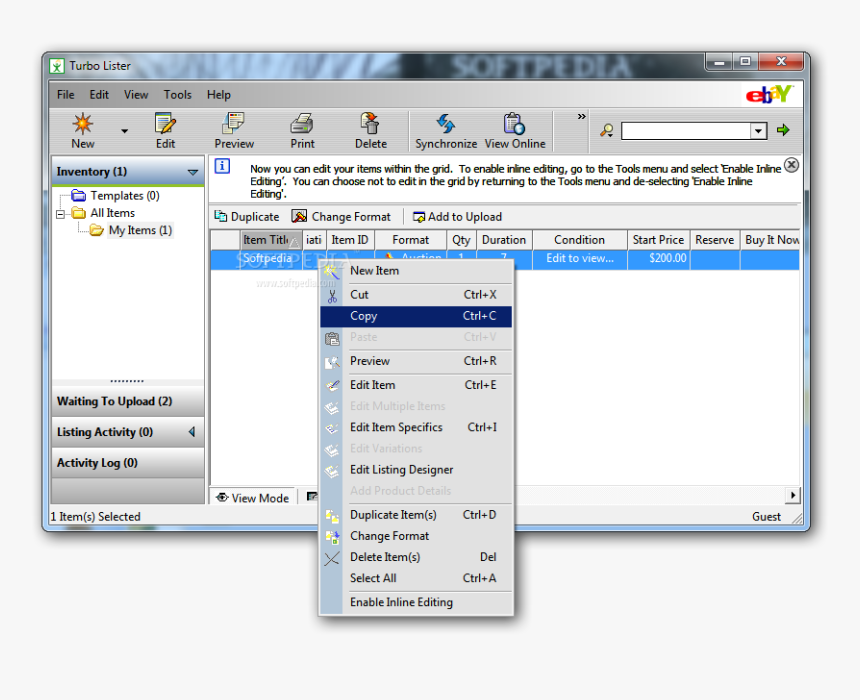The width and height of the screenshot is (860, 700).
Task: Open the New button dropdown arrow
Action: [125, 131]
